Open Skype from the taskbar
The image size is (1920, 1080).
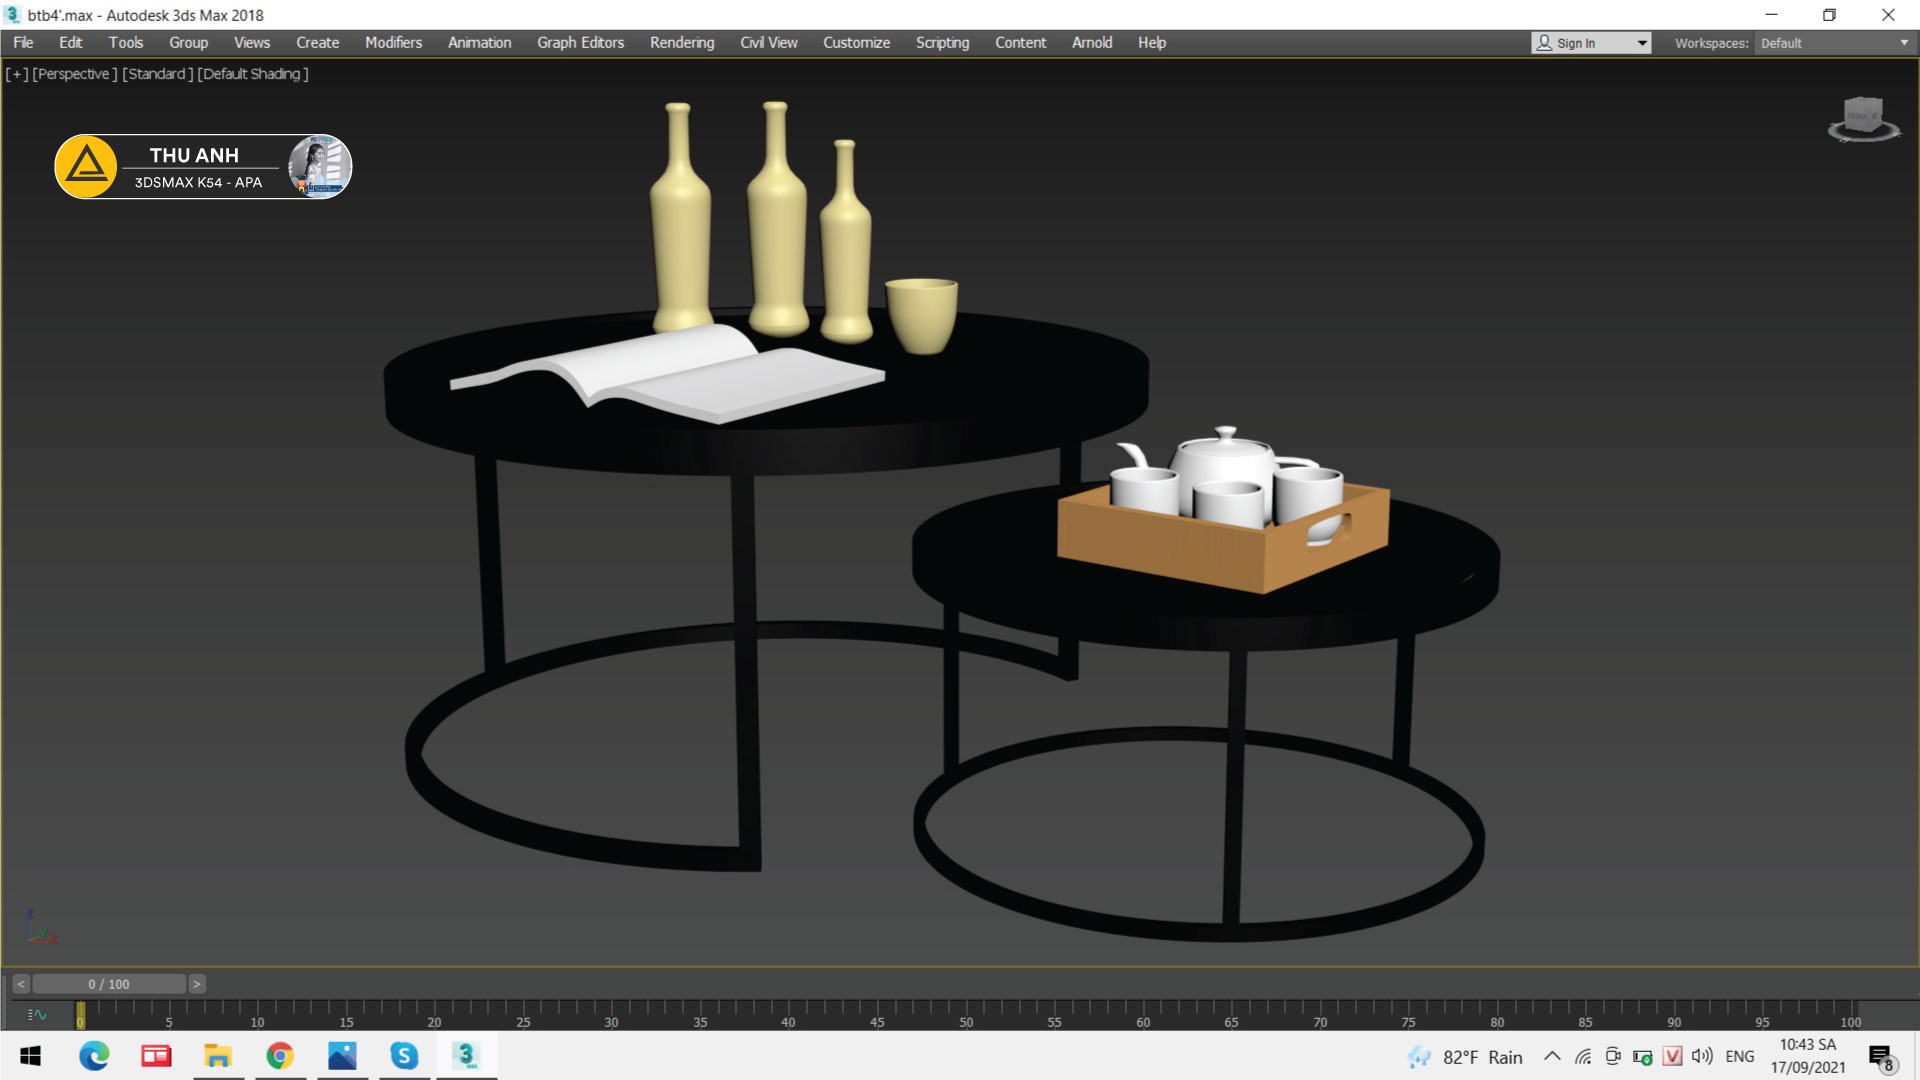pos(404,1056)
